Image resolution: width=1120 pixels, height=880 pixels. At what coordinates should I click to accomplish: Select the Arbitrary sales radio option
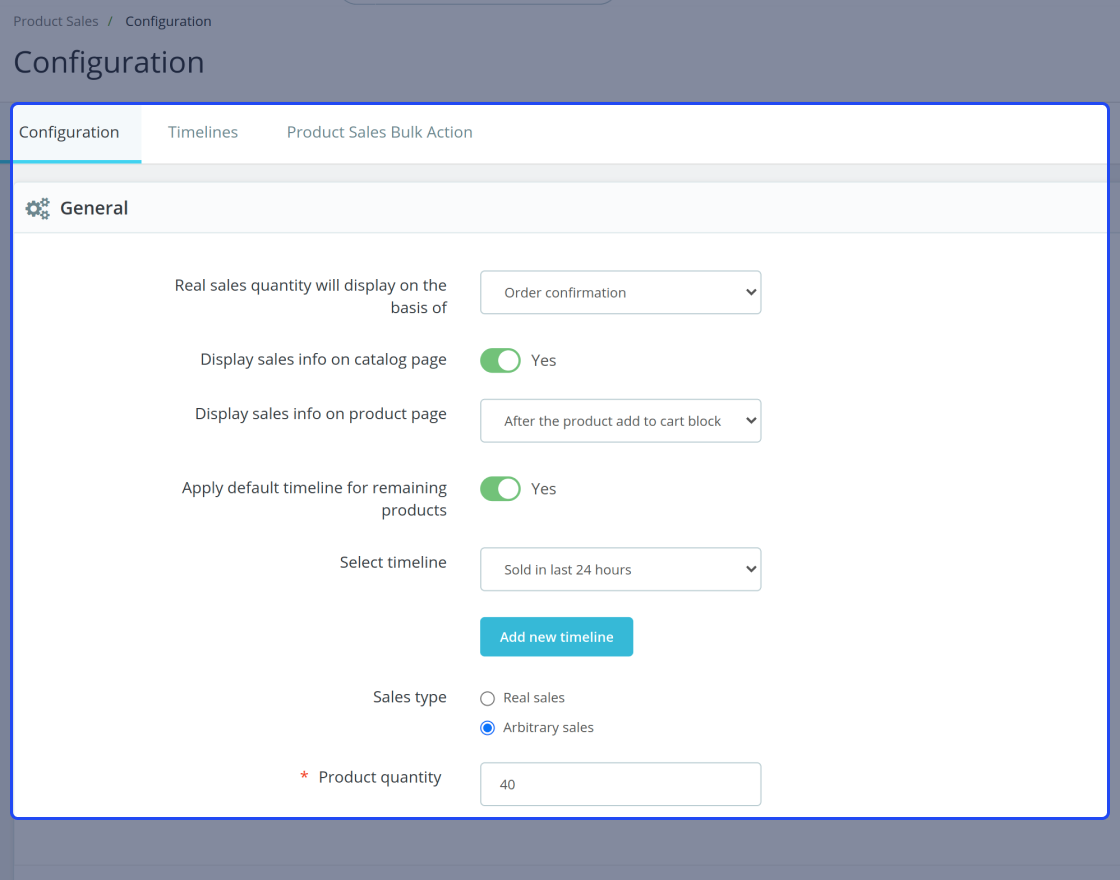tap(487, 728)
